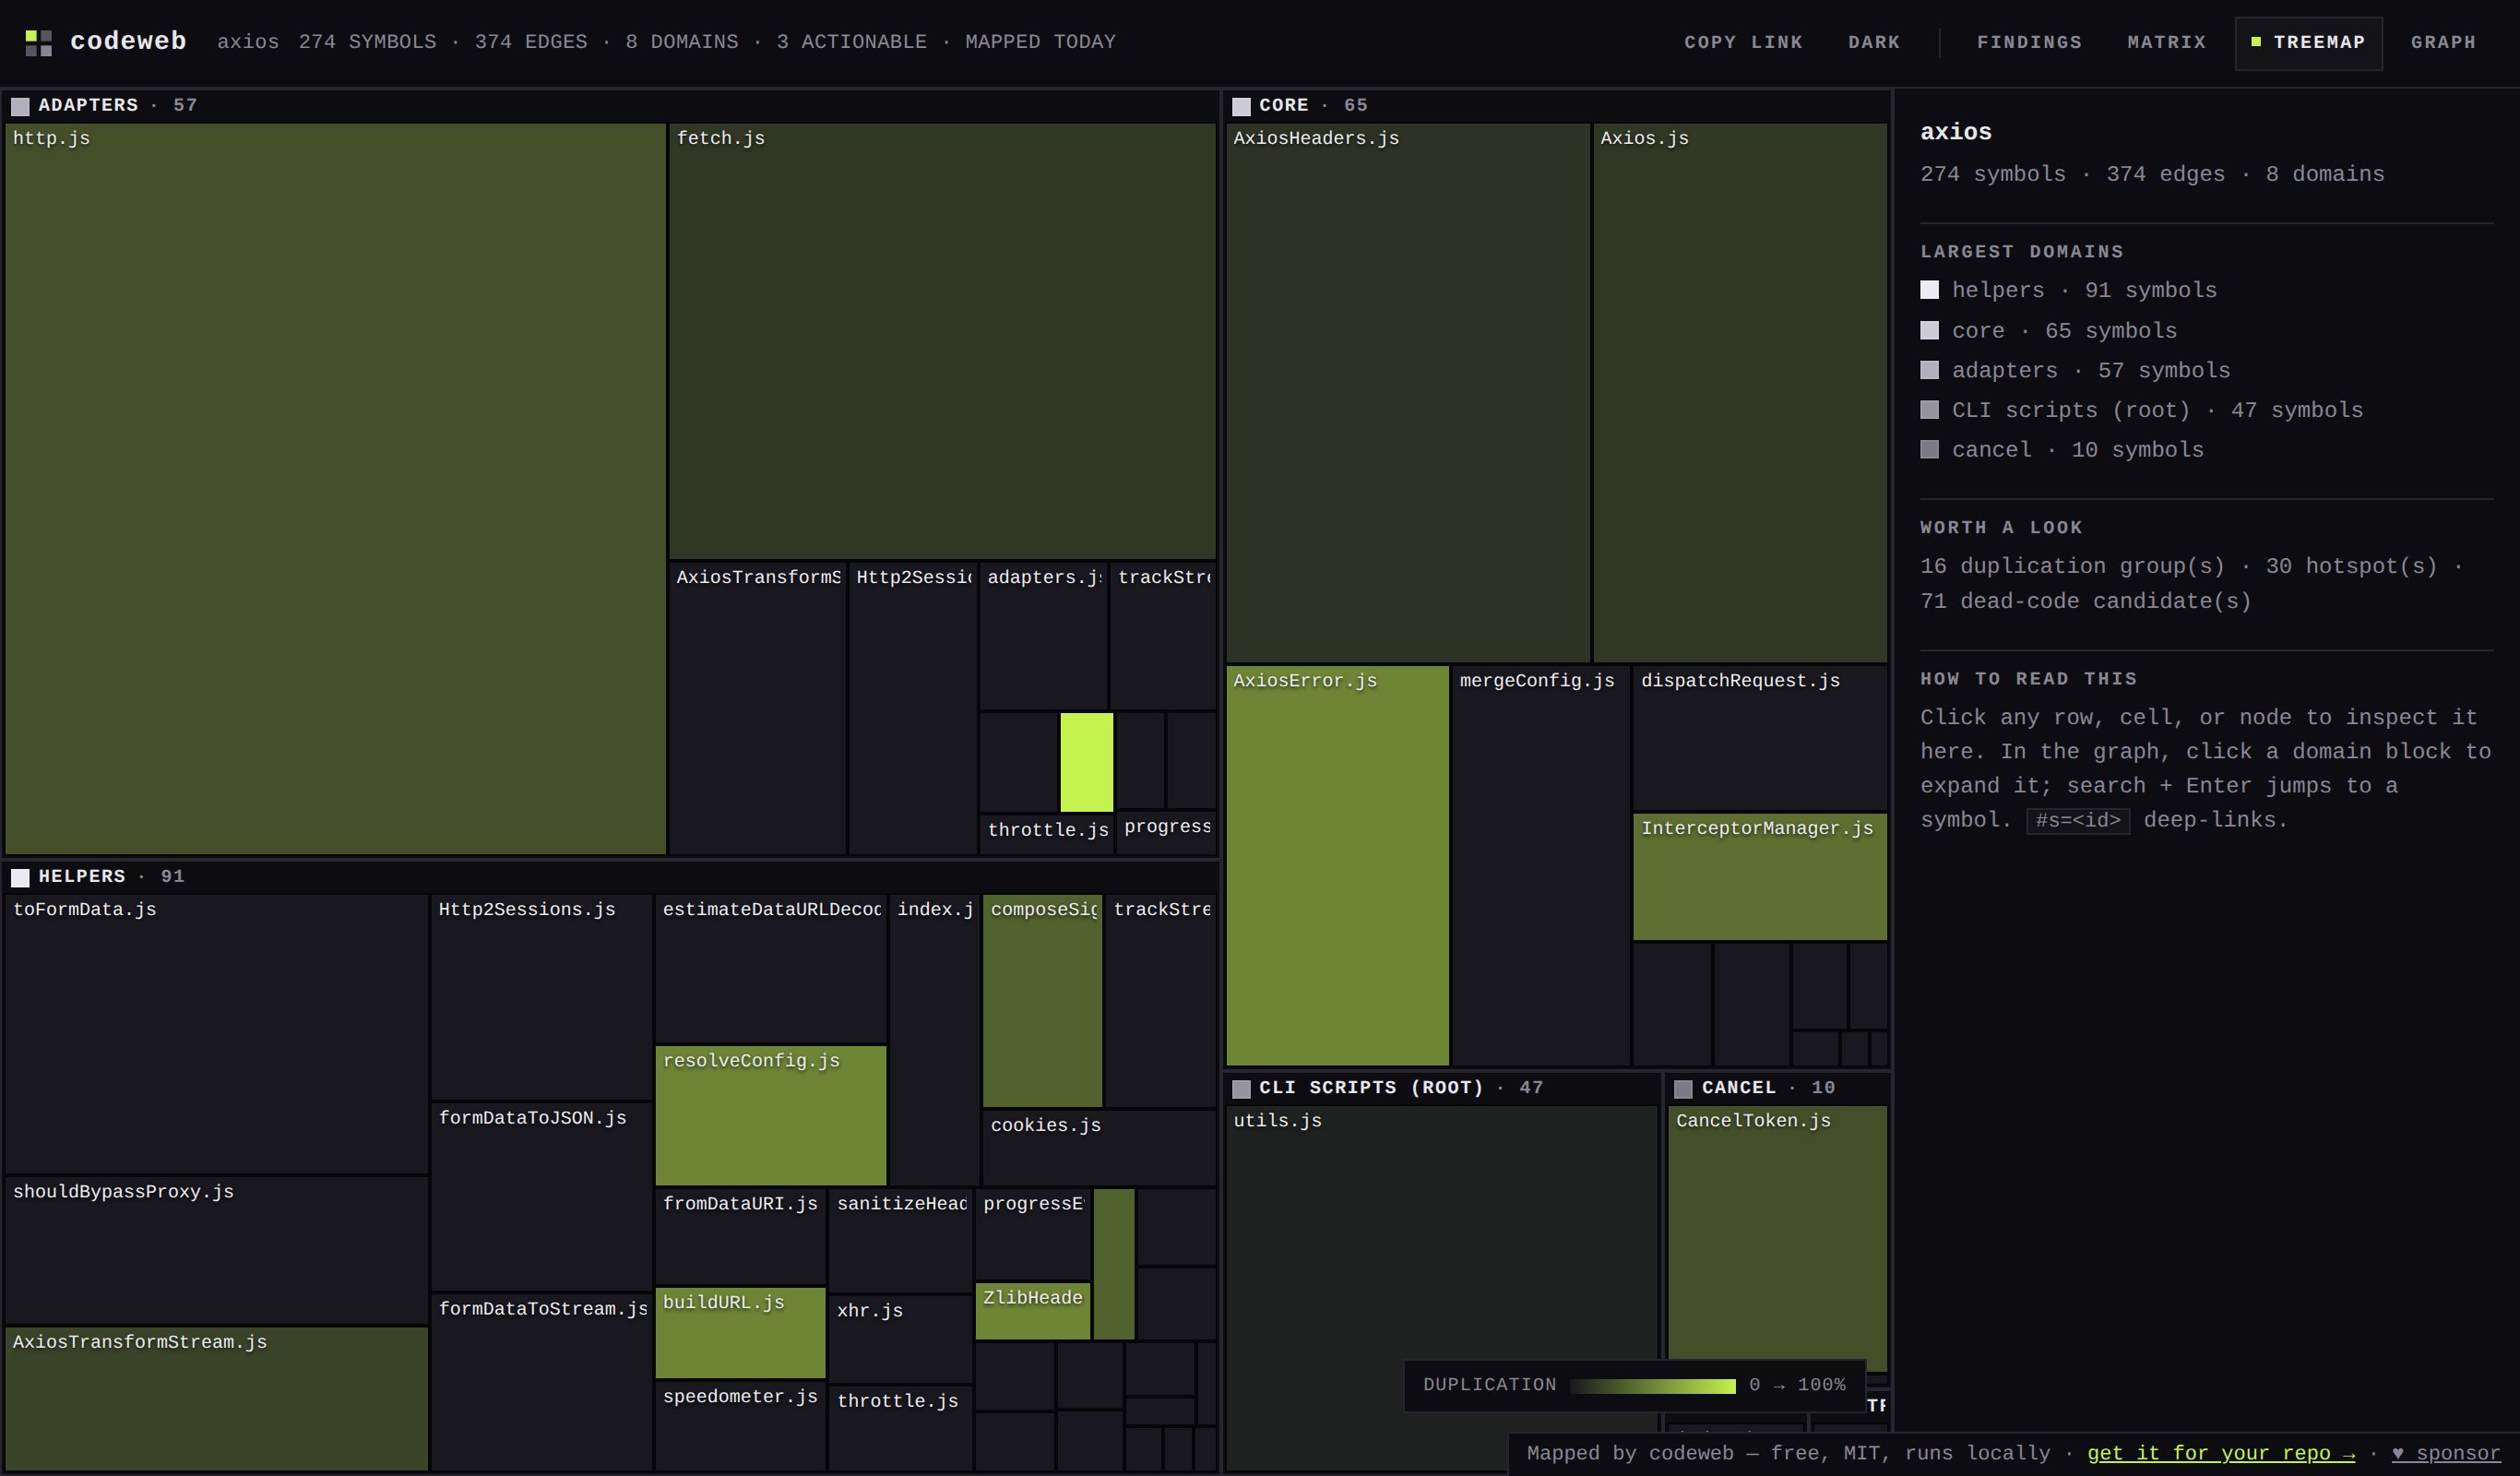Image resolution: width=2520 pixels, height=1476 pixels.
Task: Click the ADAPTERS domain square icon
Action: coord(20,106)
